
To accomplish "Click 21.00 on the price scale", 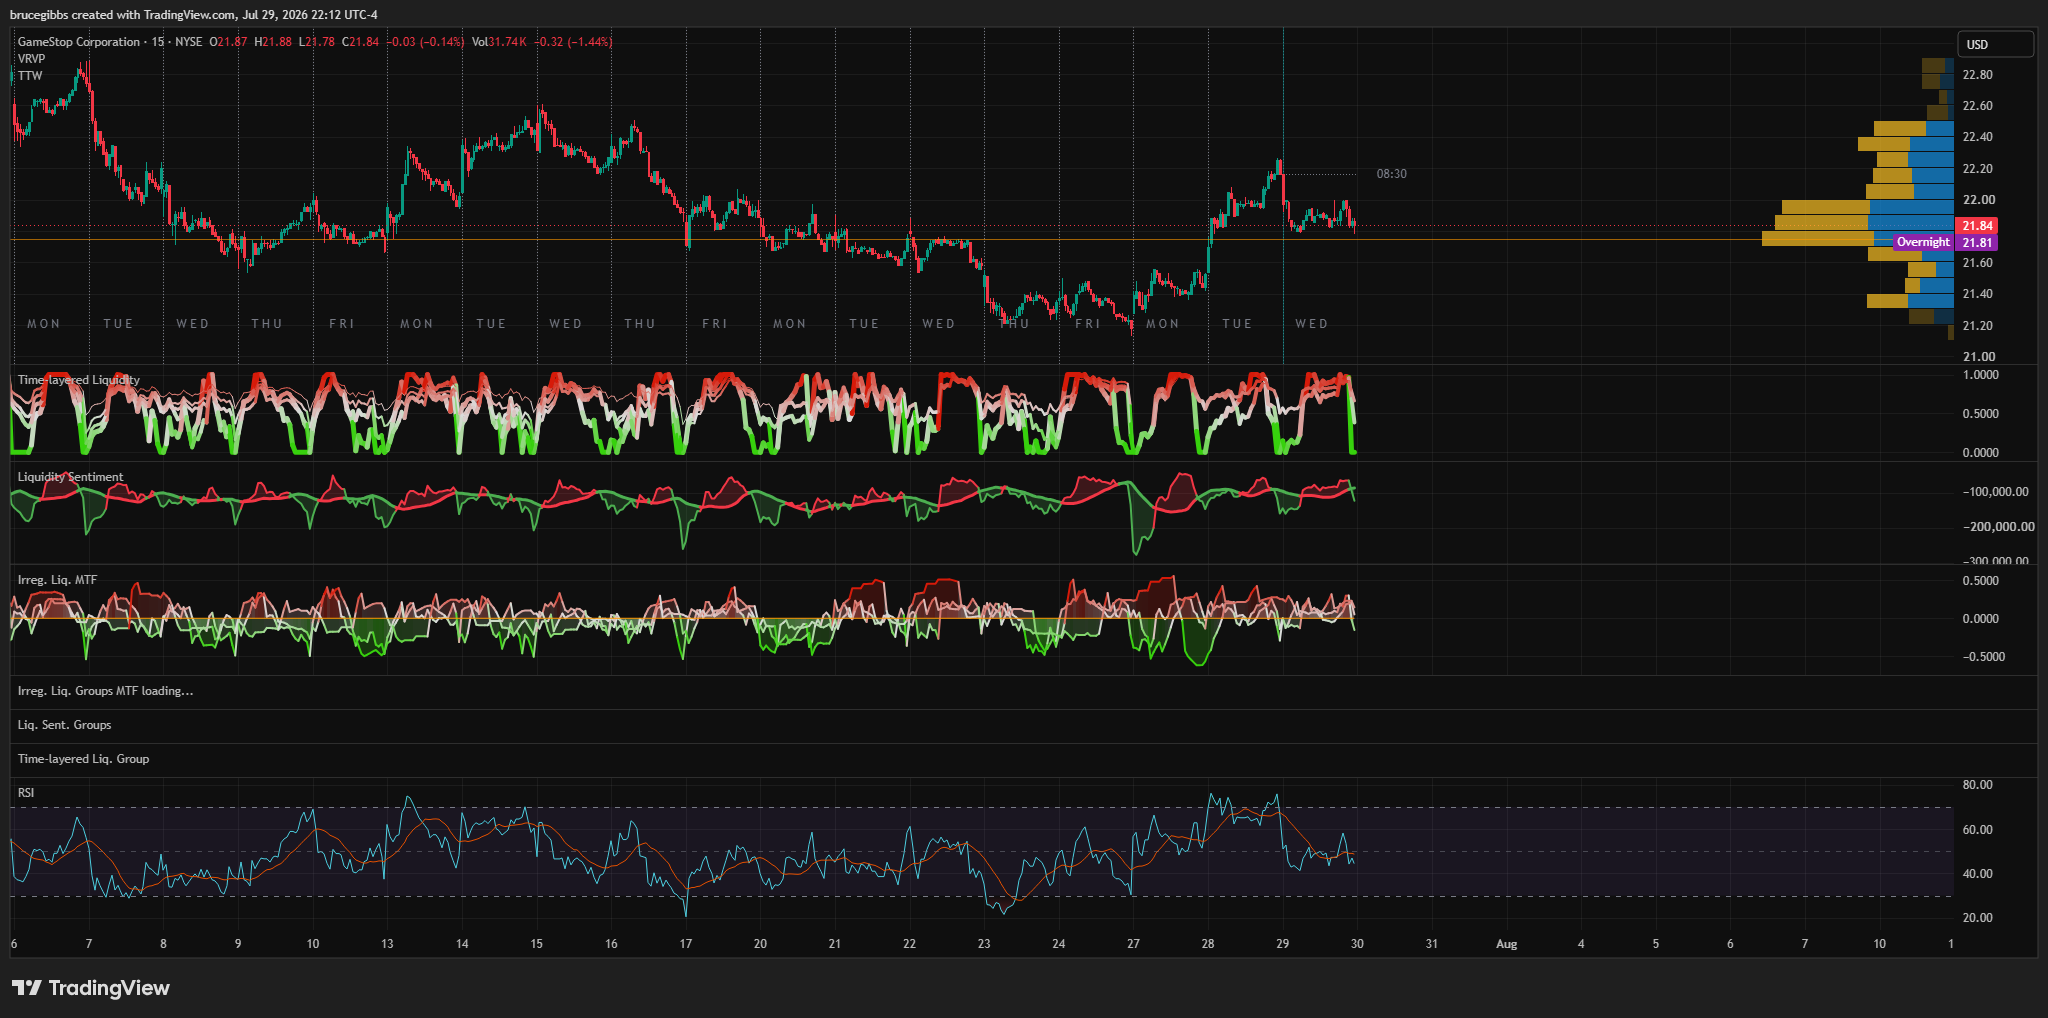I will pyautogui.click(x=1979, y=357).
